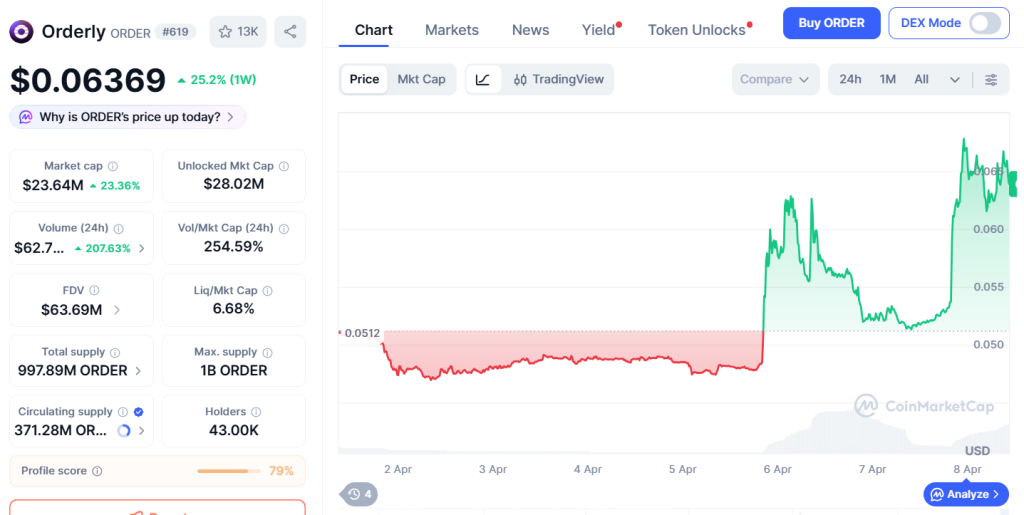This screenshot has height=515, width=1024.
Task: Click the circulating supply progress ring icon
Action: [x=123, y=431]
